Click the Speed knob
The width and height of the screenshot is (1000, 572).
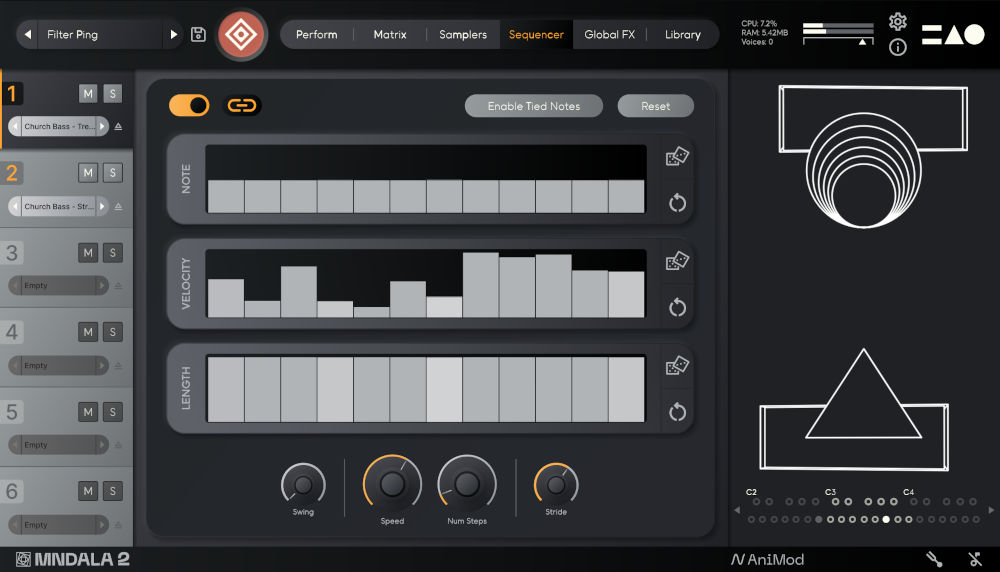coord(392,484)
